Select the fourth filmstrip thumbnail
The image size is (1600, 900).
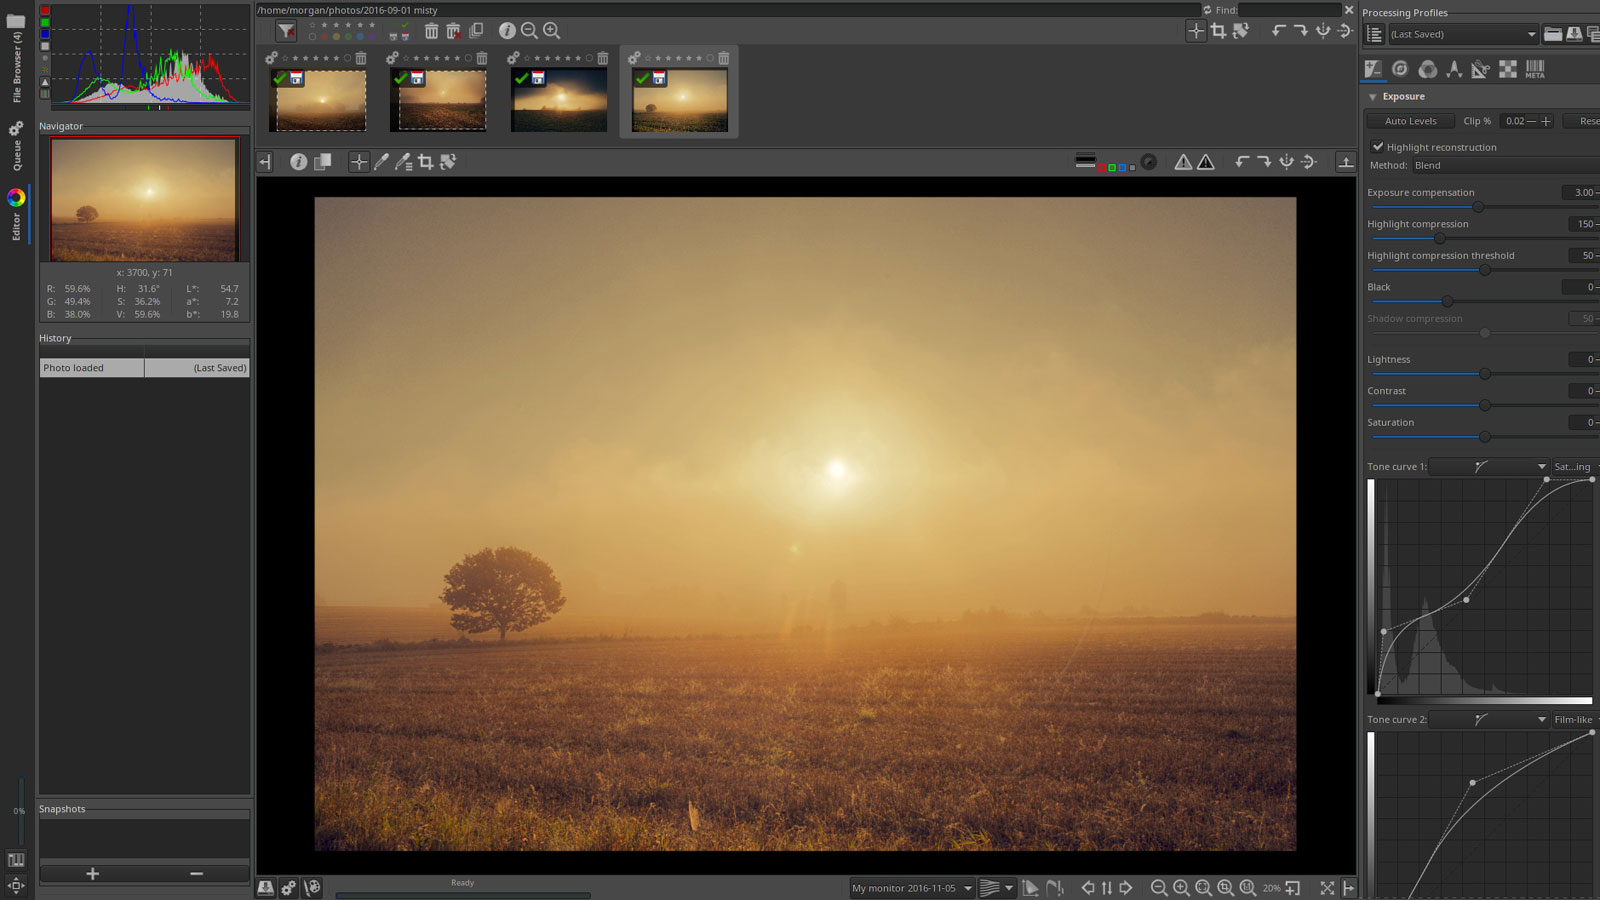click(x=678, y=99)
